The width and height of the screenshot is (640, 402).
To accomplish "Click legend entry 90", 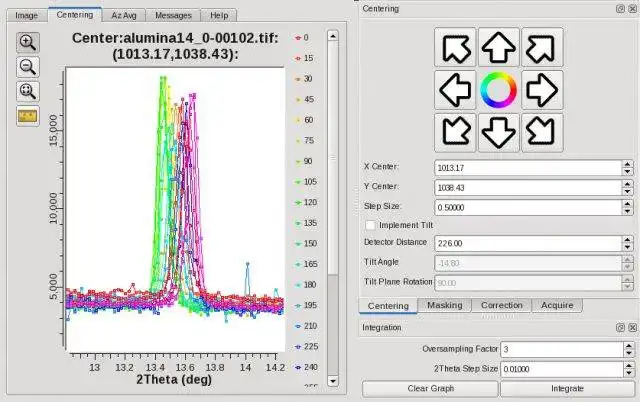I will (x=304, y=161).
